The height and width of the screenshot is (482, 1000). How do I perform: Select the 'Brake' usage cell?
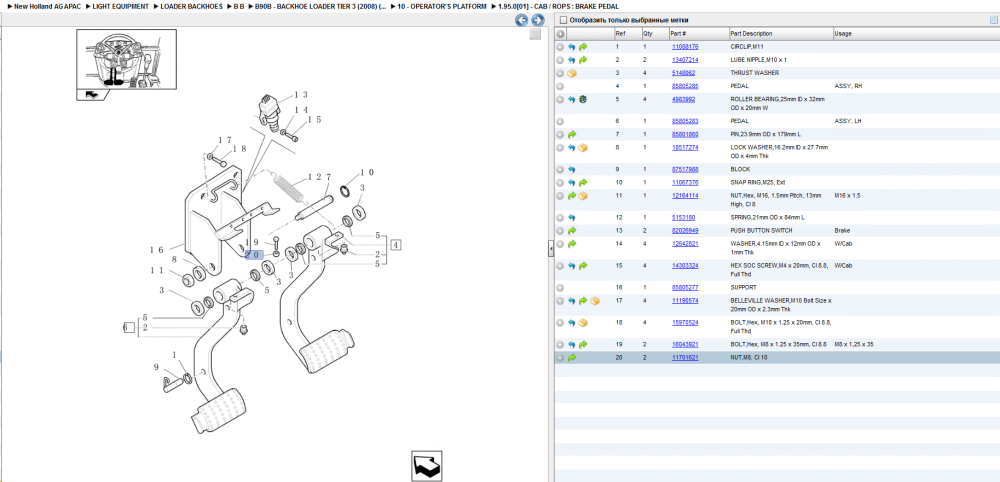click(x=842, y=231)
